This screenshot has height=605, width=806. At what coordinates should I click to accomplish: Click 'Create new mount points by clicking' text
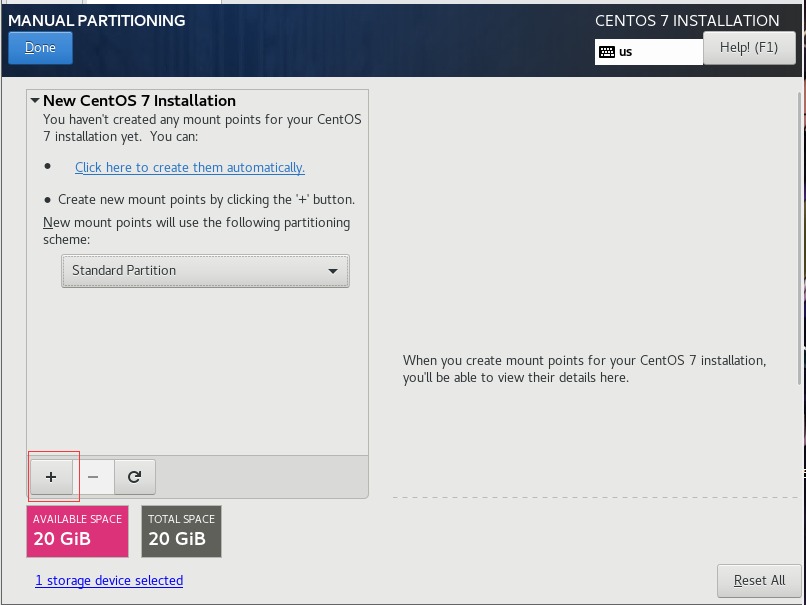(x=207, y=199)
